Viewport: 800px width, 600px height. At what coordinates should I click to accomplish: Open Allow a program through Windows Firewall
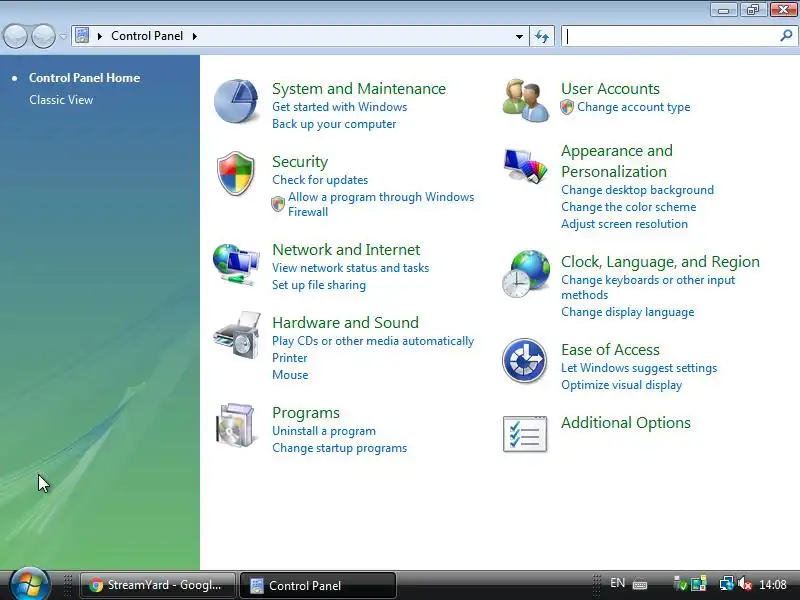[381, 204]
